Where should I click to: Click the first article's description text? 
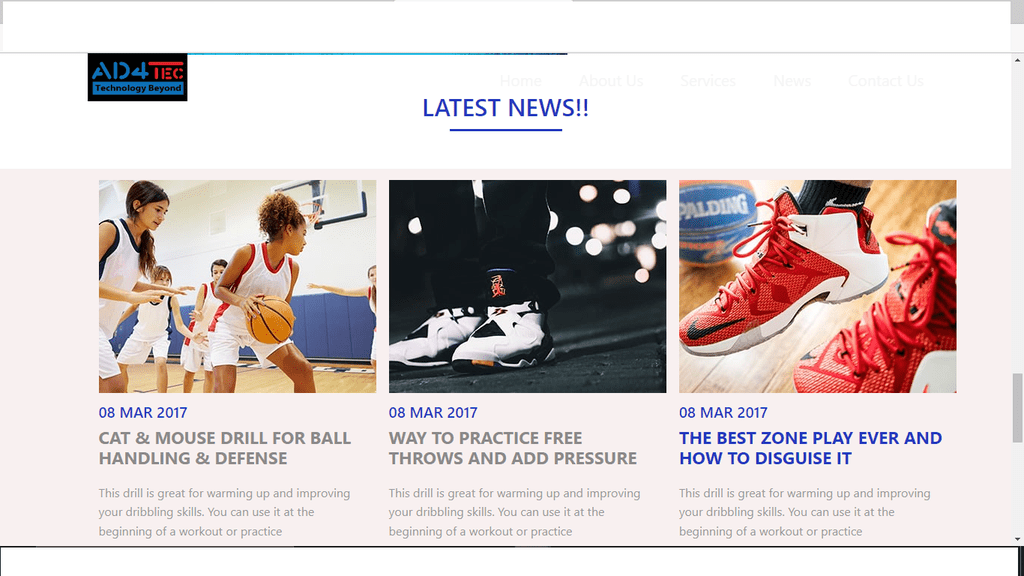[225, 512]
